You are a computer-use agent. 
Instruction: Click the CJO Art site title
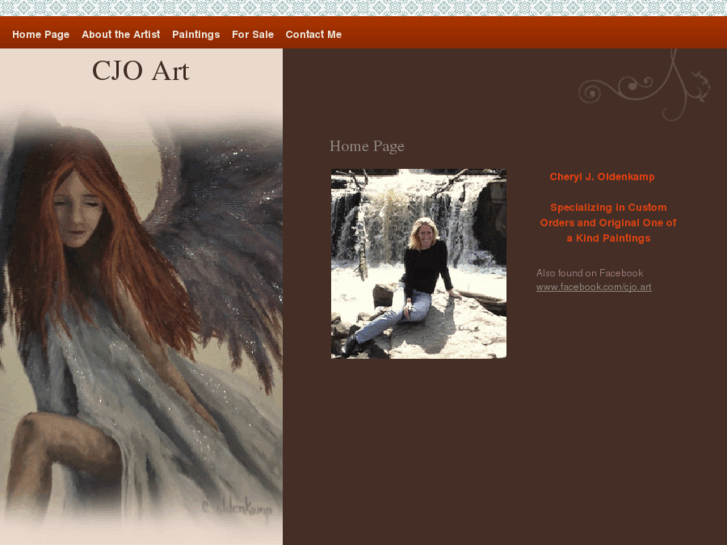141,71
